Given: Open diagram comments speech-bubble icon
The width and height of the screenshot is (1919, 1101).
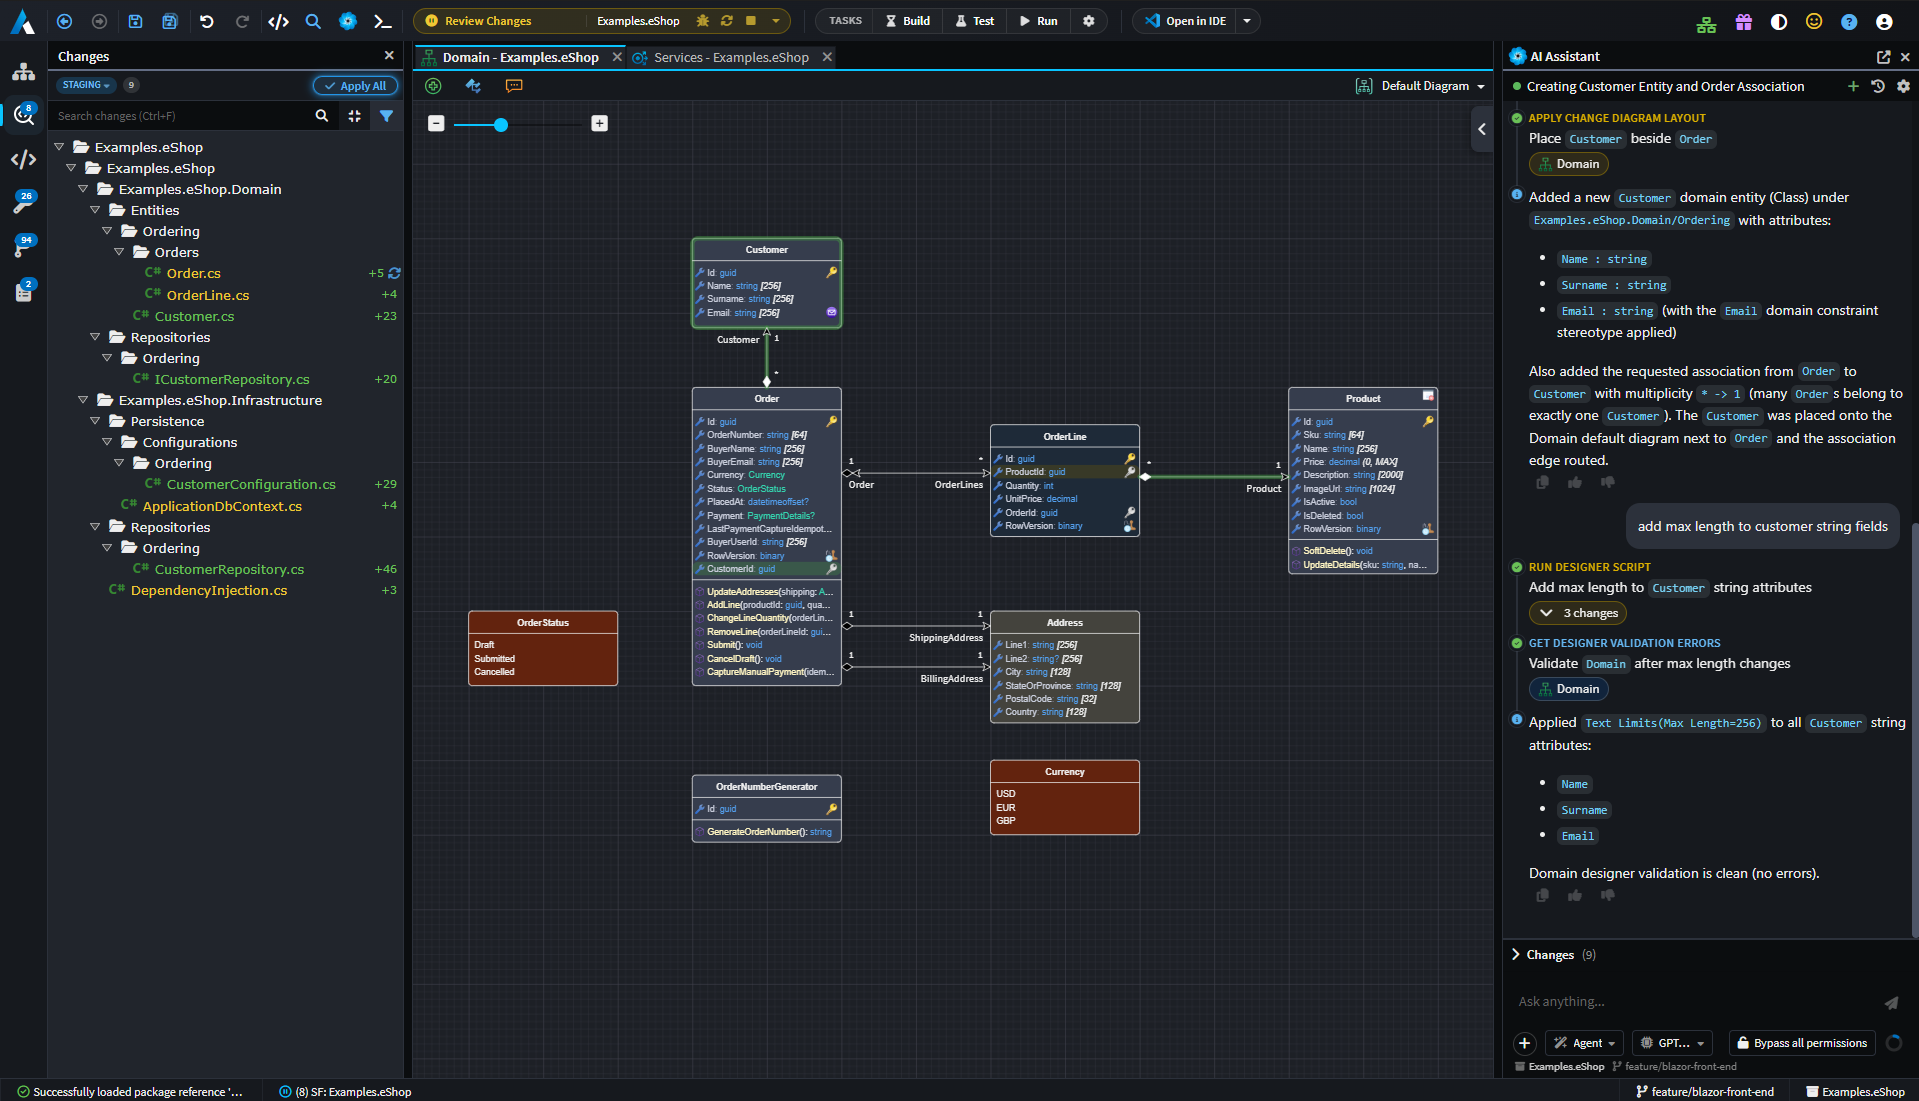Looking at the screenshot, I should coord(514,86).
